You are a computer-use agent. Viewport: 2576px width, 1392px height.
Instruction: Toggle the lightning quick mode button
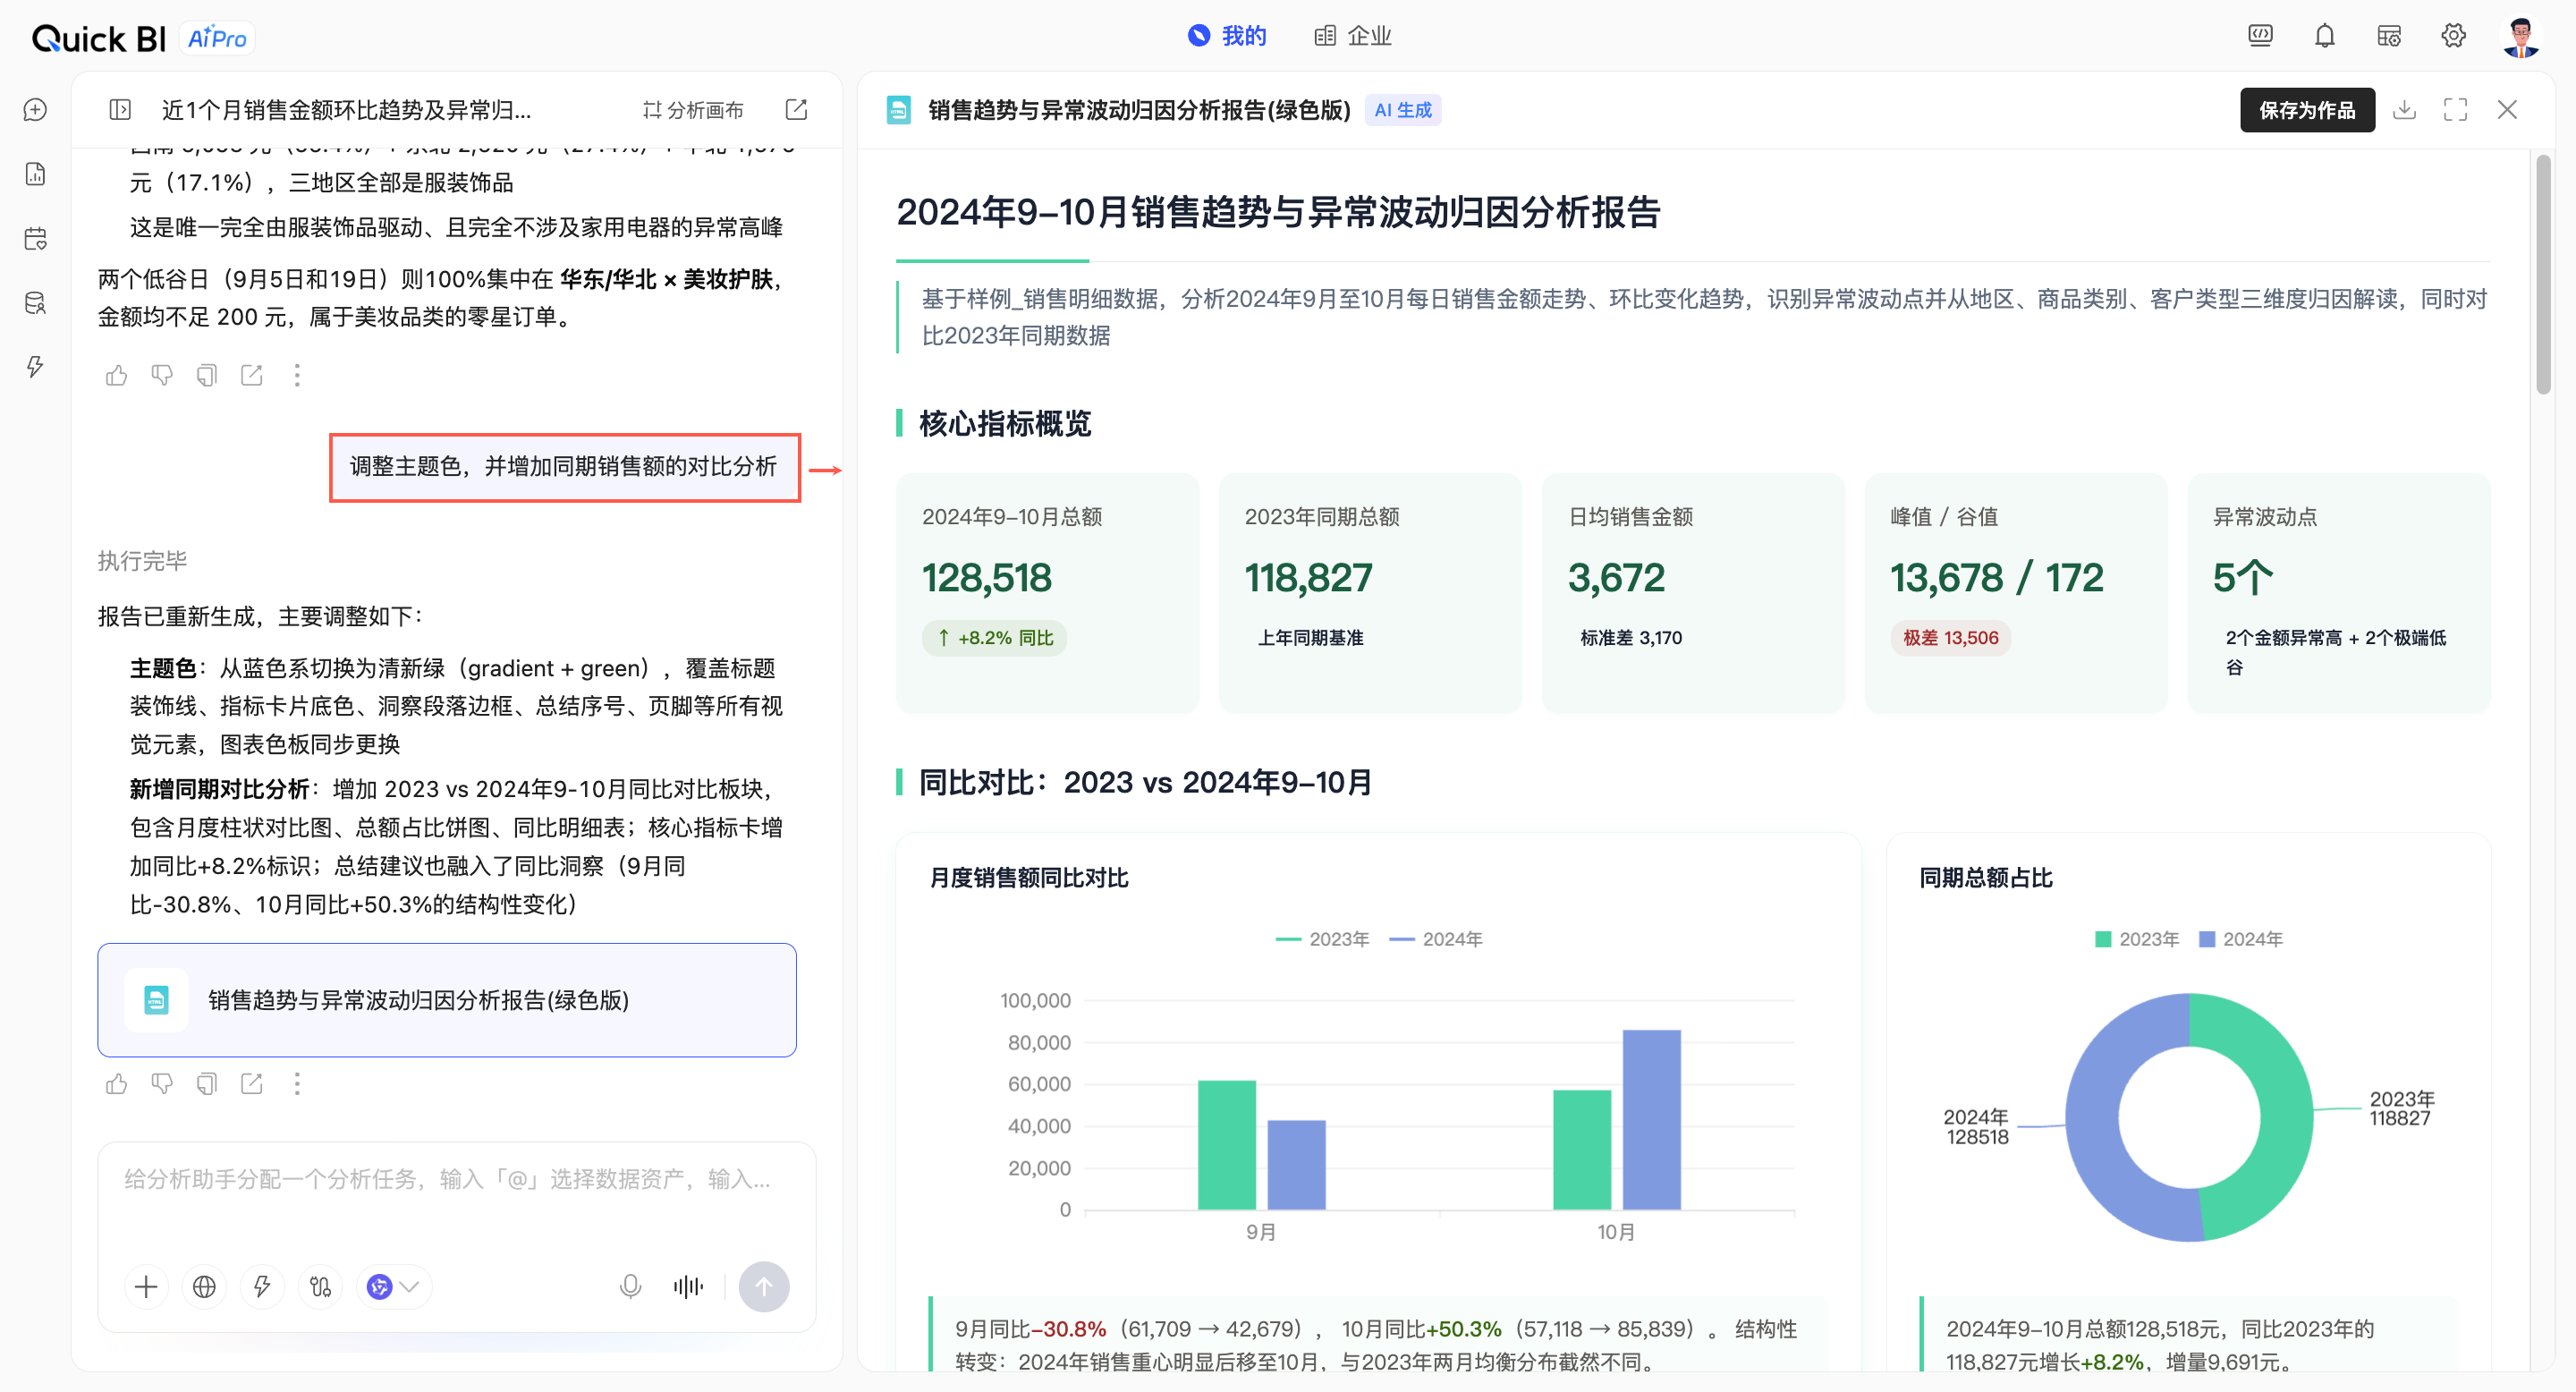[x=262, y=1287]
